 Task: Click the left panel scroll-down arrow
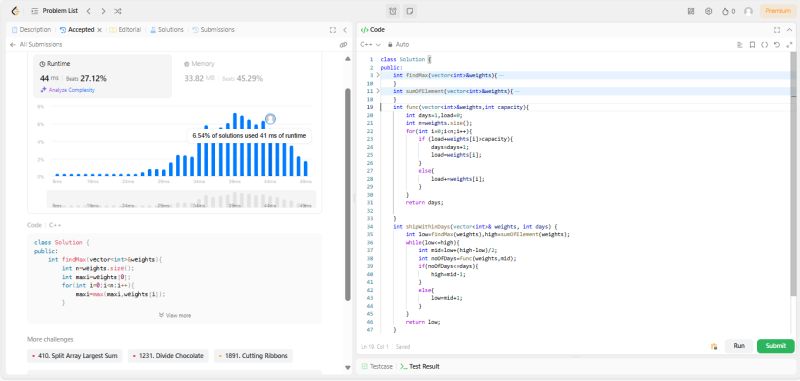point(348,367)
